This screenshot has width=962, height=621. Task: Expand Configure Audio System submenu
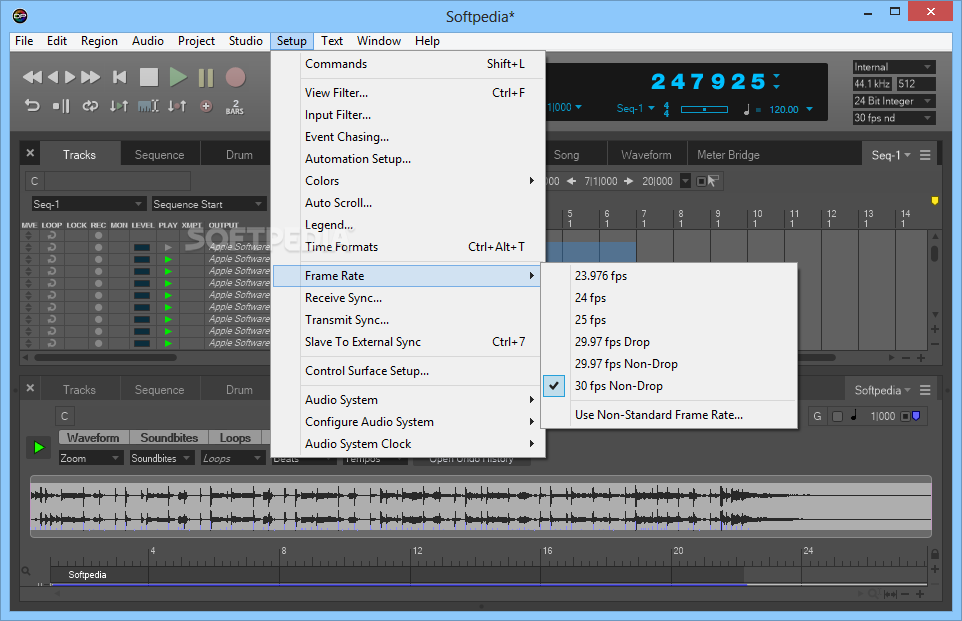408,422
